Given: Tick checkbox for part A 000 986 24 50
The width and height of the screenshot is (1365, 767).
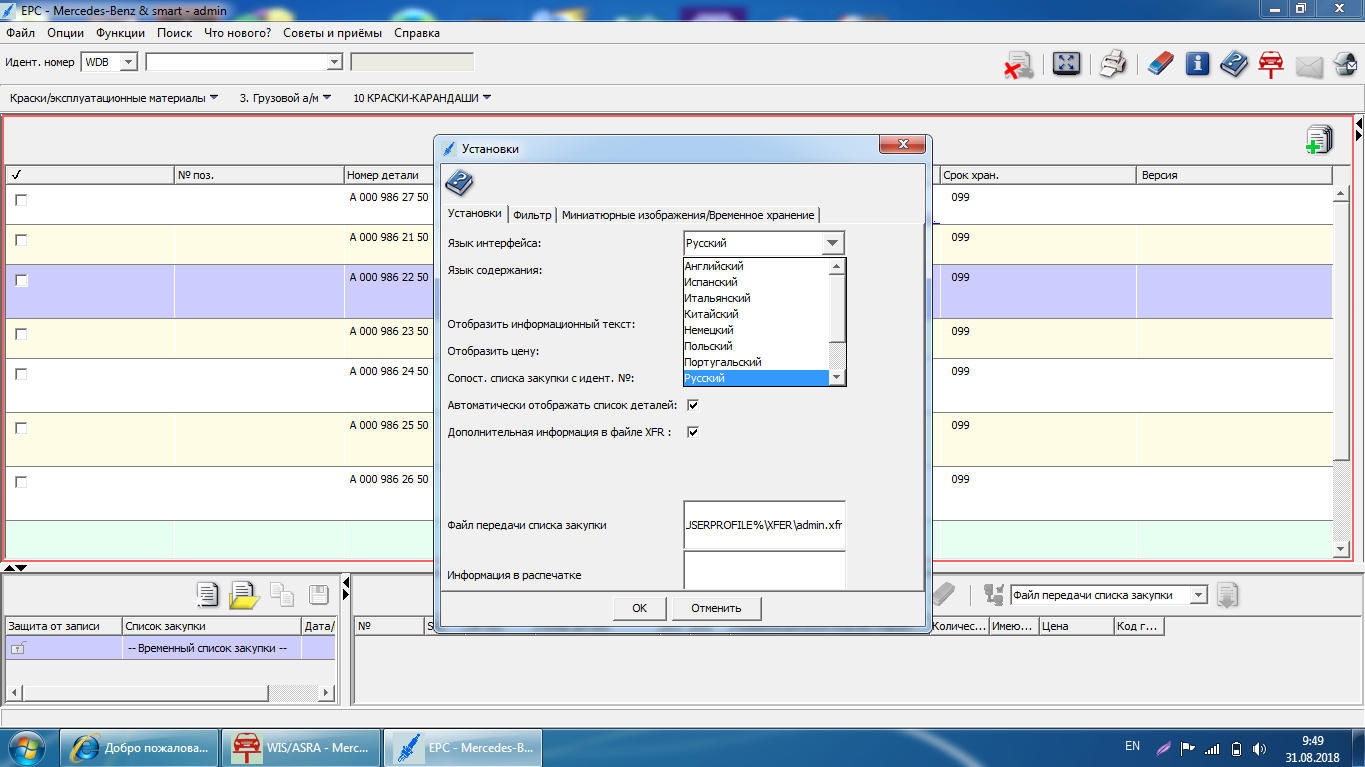Looking at the screenshot, I should click(x=21, y=374).
